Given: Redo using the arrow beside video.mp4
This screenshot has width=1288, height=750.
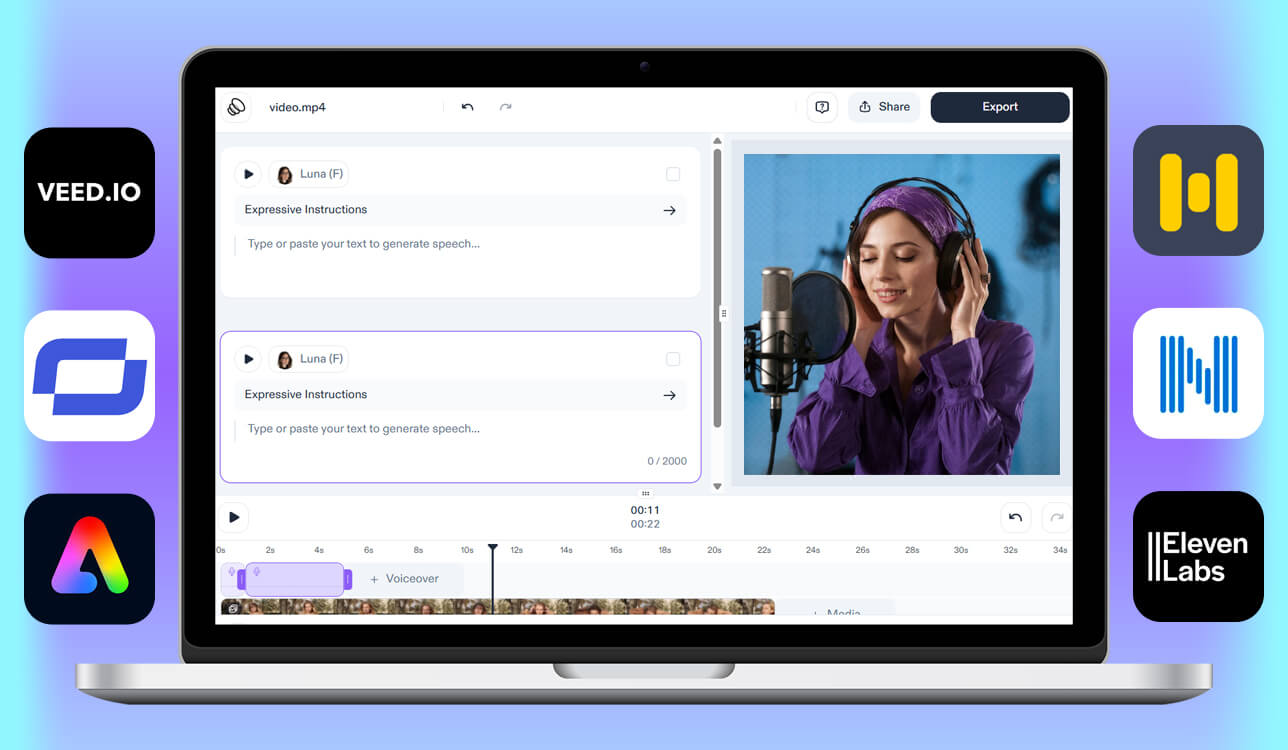Looking at the screenshot, I should coord(505,107).
